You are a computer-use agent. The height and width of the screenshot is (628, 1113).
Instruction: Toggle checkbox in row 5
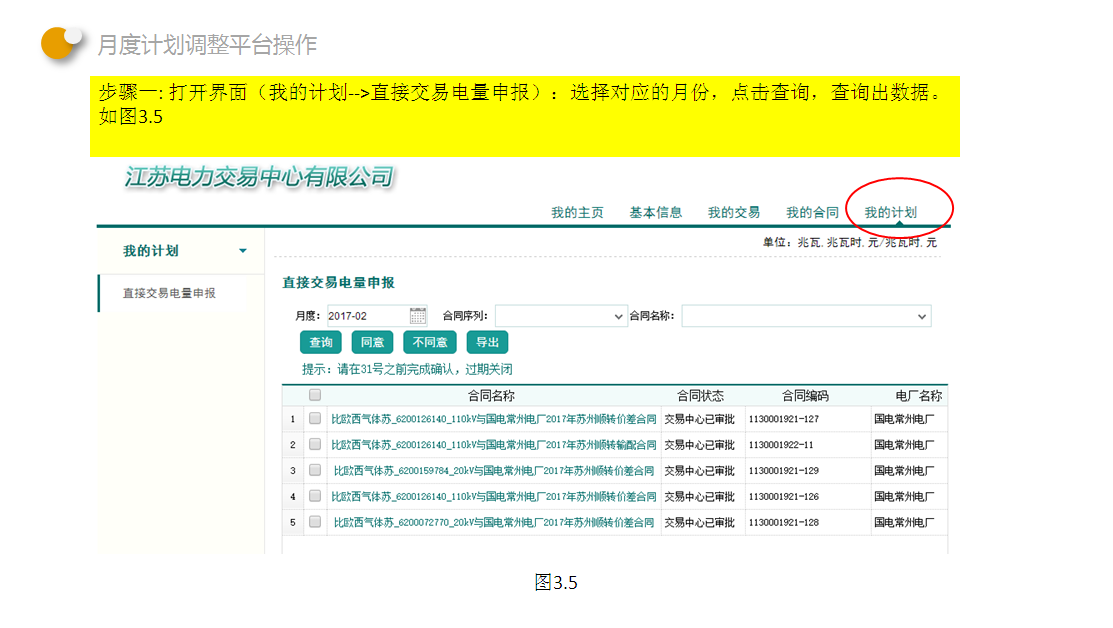315,522
